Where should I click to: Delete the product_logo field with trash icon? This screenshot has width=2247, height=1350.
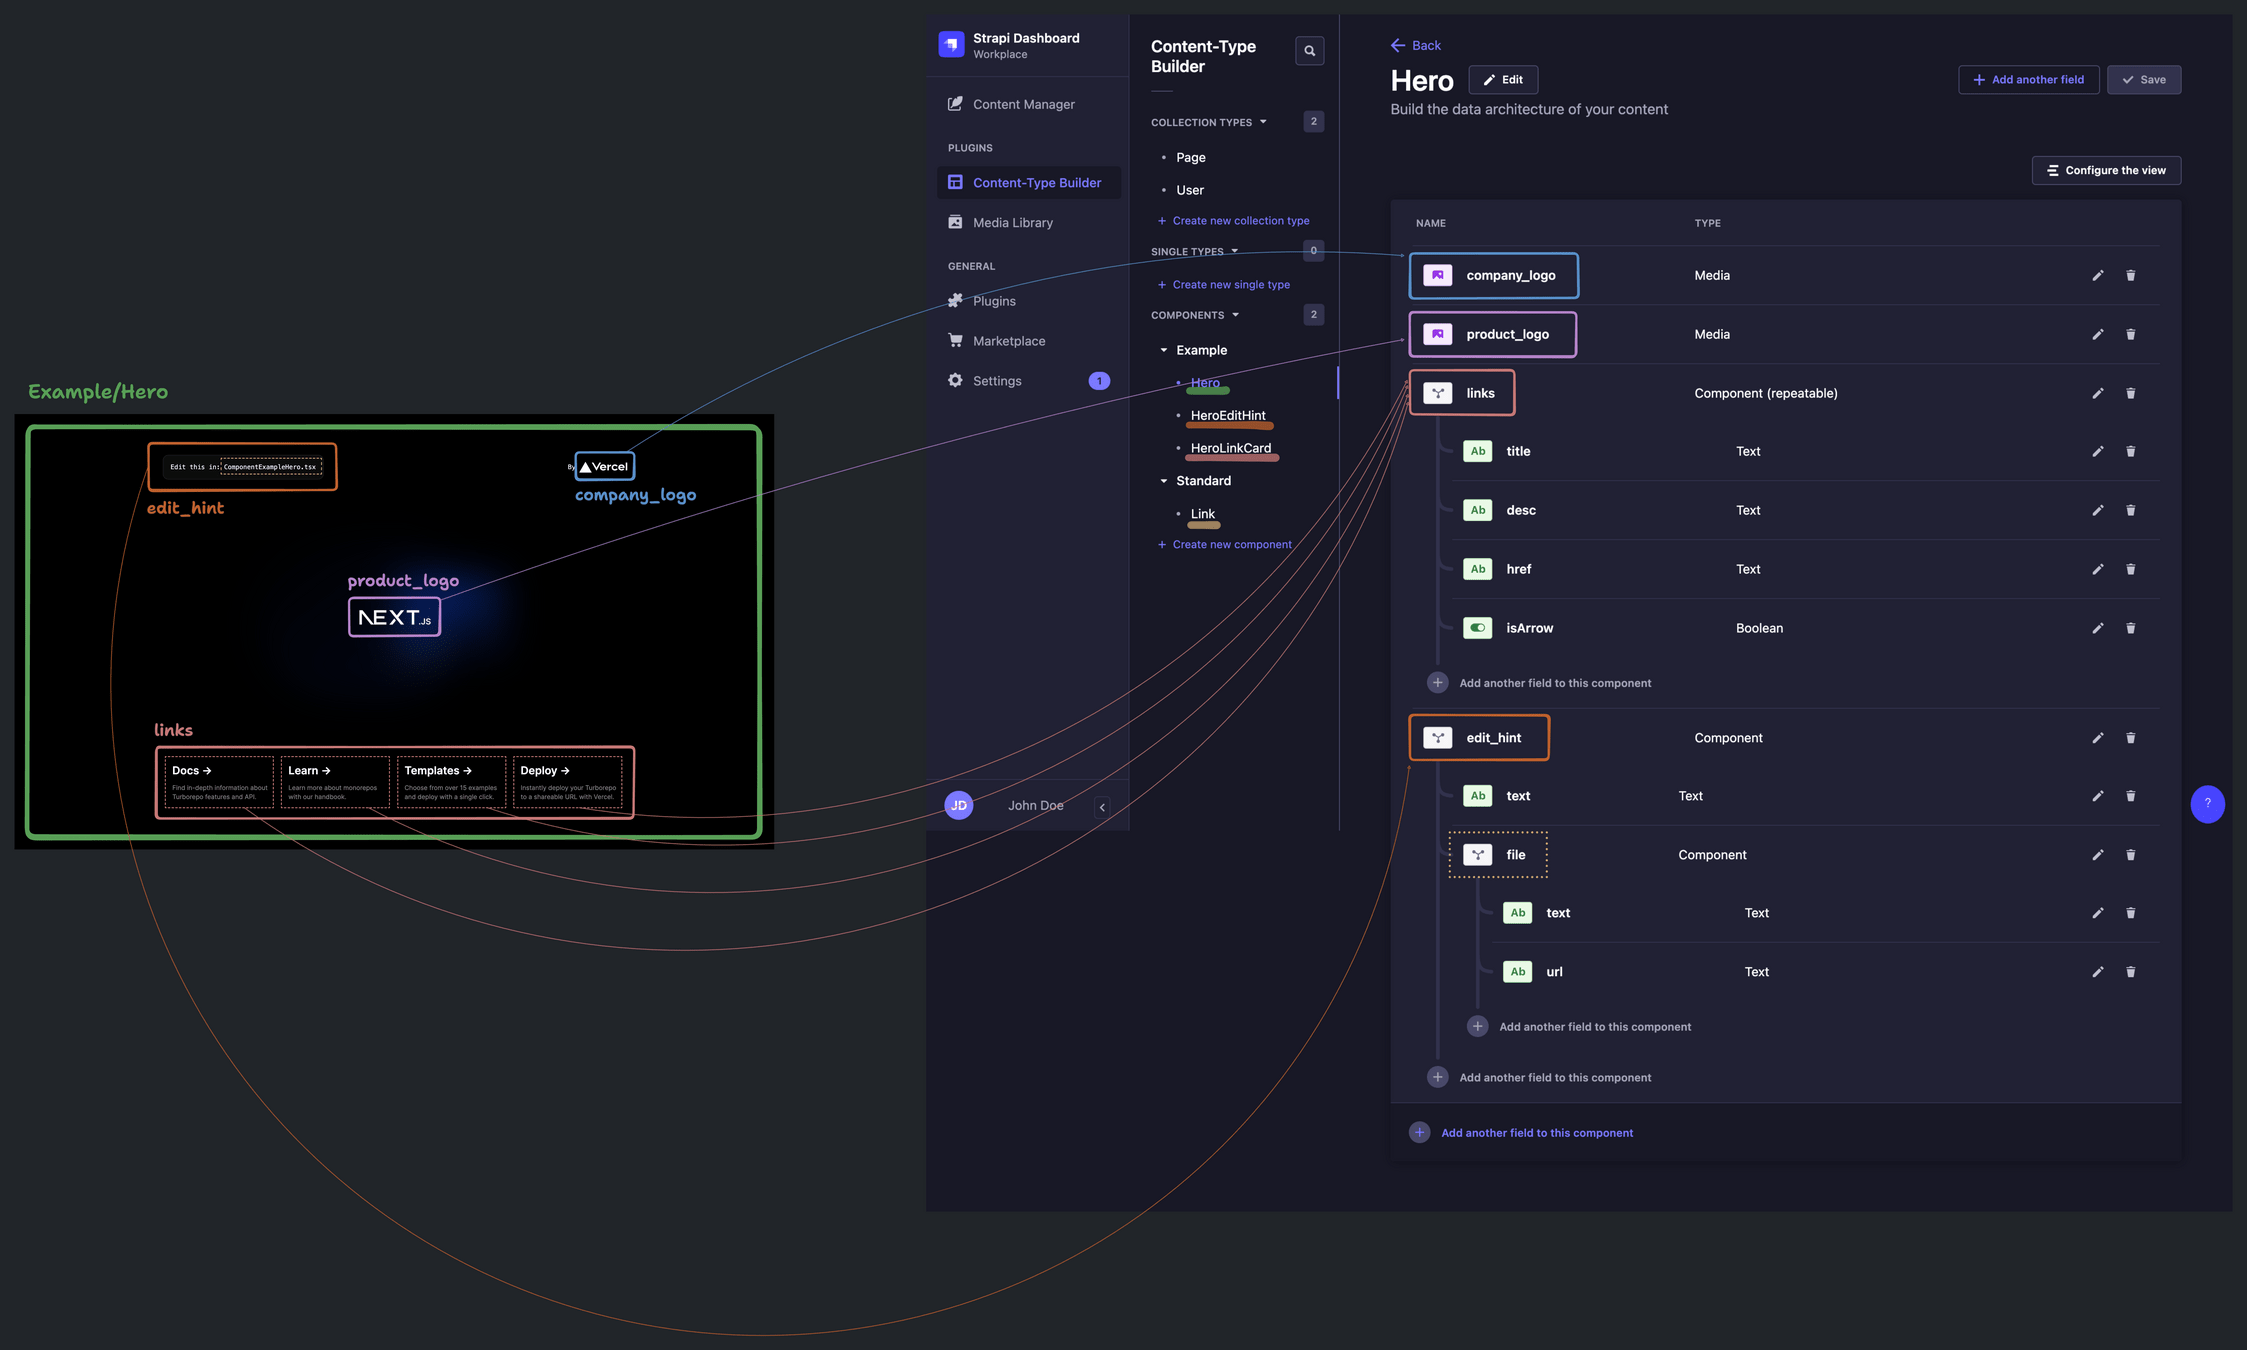[x=2130, y=335]
